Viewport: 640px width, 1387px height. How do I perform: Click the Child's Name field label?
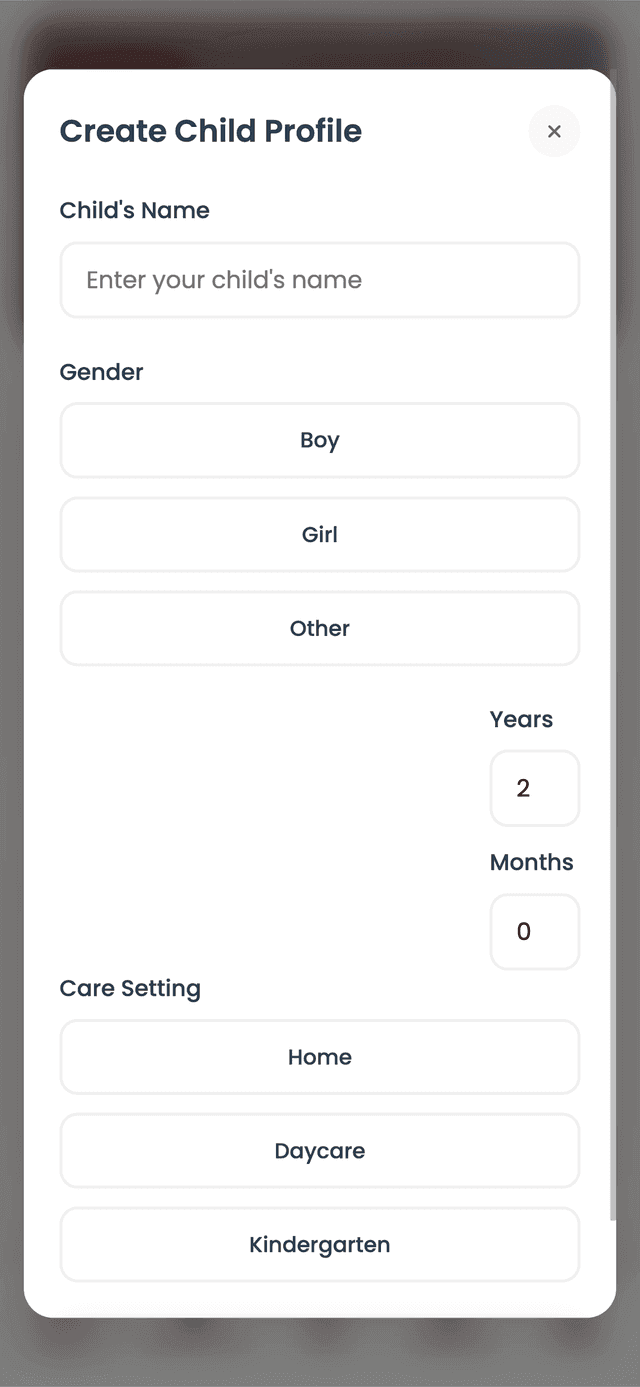(x=134, y=210)
